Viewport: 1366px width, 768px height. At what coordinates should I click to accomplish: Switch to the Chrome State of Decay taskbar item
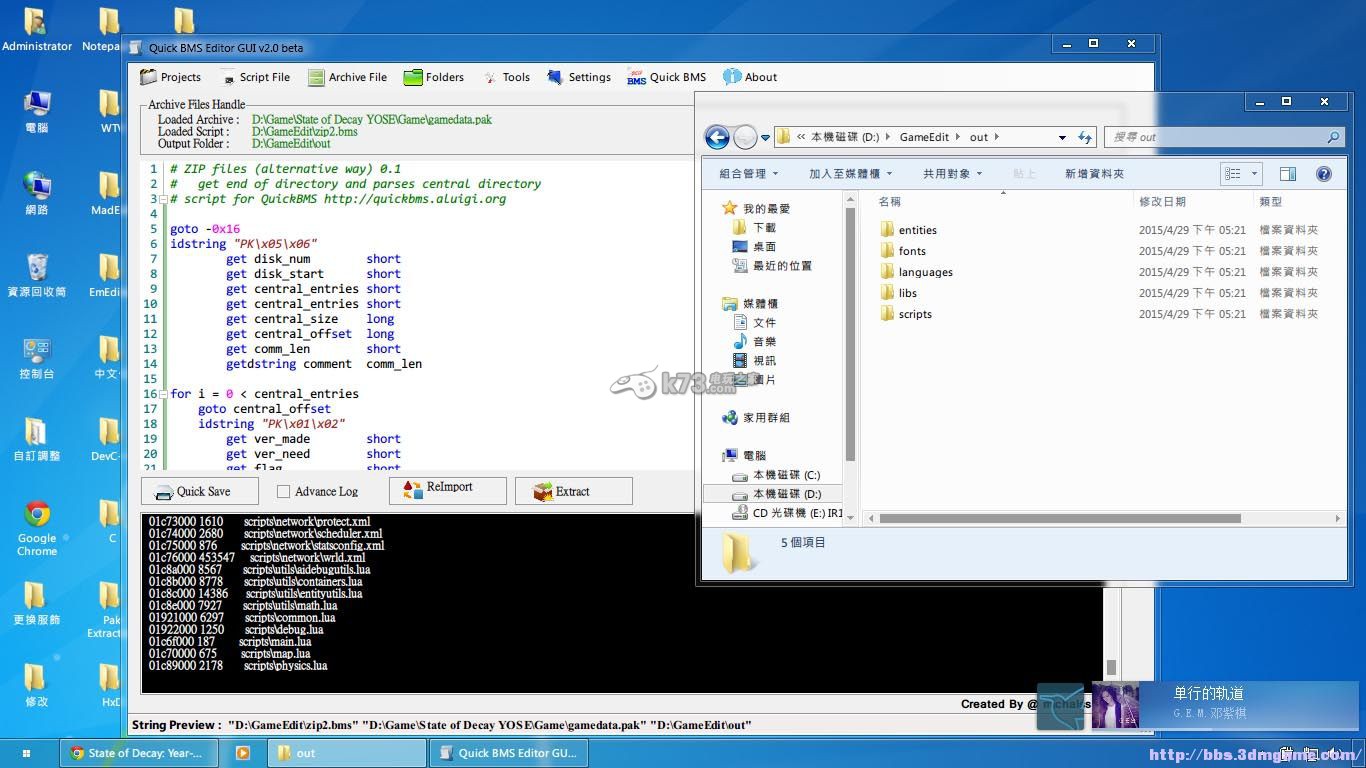click(x=138, y=753)
